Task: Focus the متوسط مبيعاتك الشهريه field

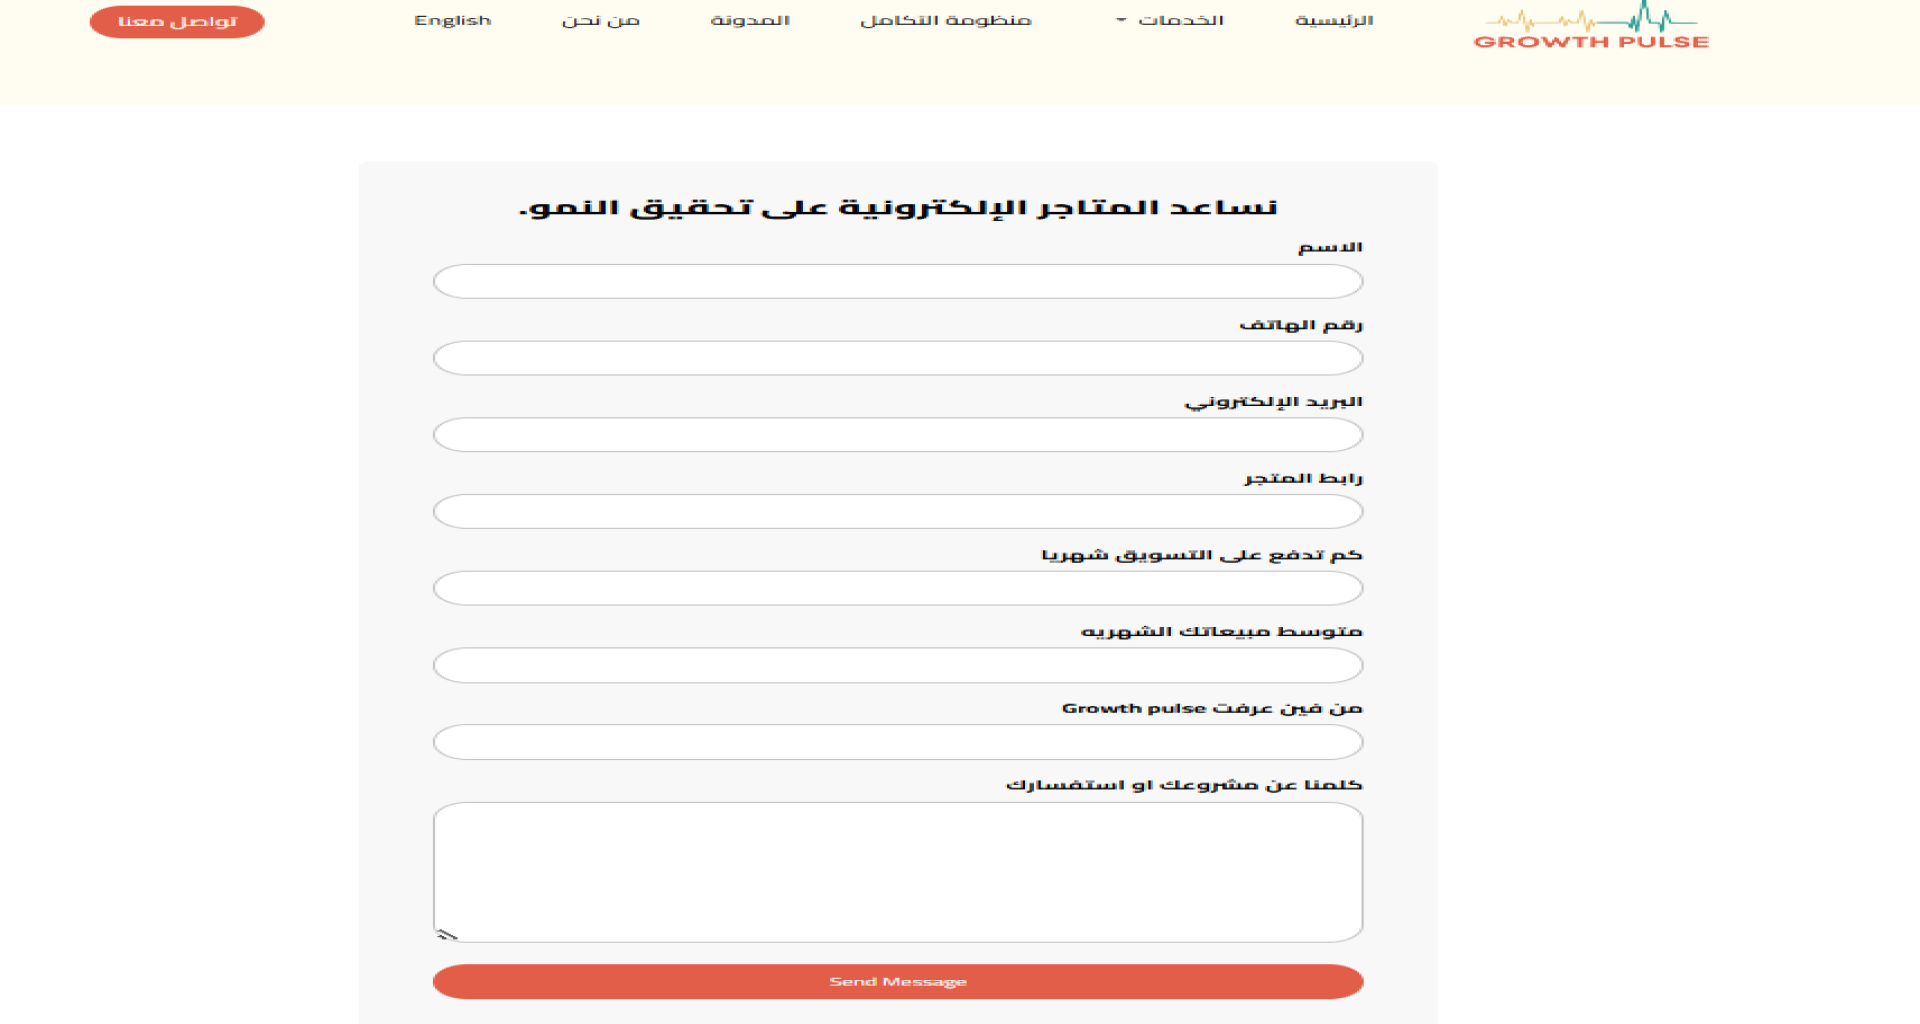Action: click(x=898, y=666)
